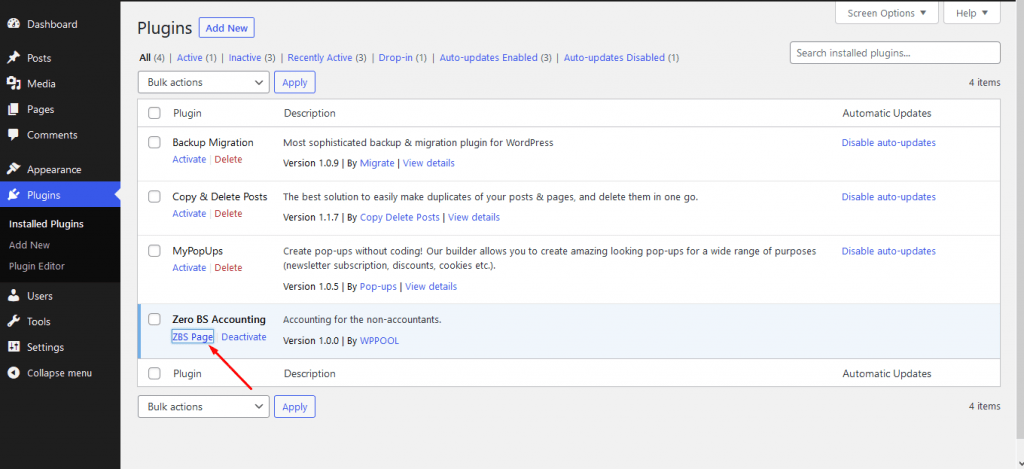Check the Zero BS Accounting checkbox

[154, 319]
